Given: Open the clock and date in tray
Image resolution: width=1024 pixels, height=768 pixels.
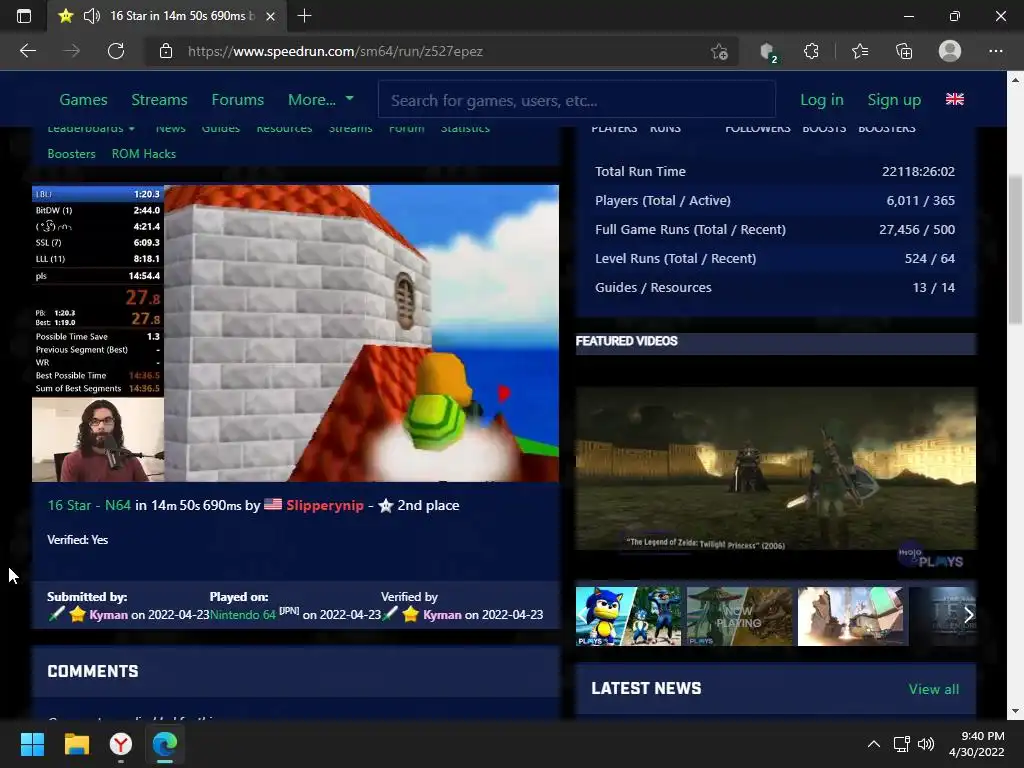Looking at the screenshot, I should pos(976,744).
